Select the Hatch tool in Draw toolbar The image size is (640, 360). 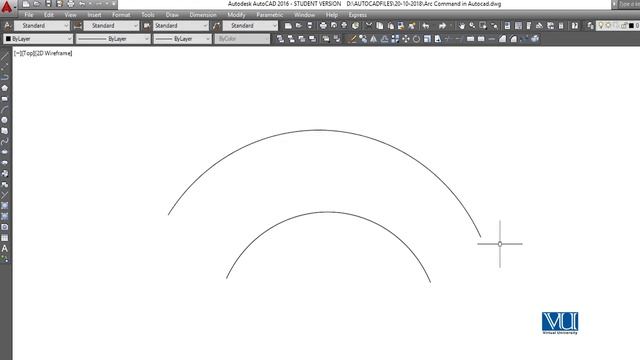4,205
